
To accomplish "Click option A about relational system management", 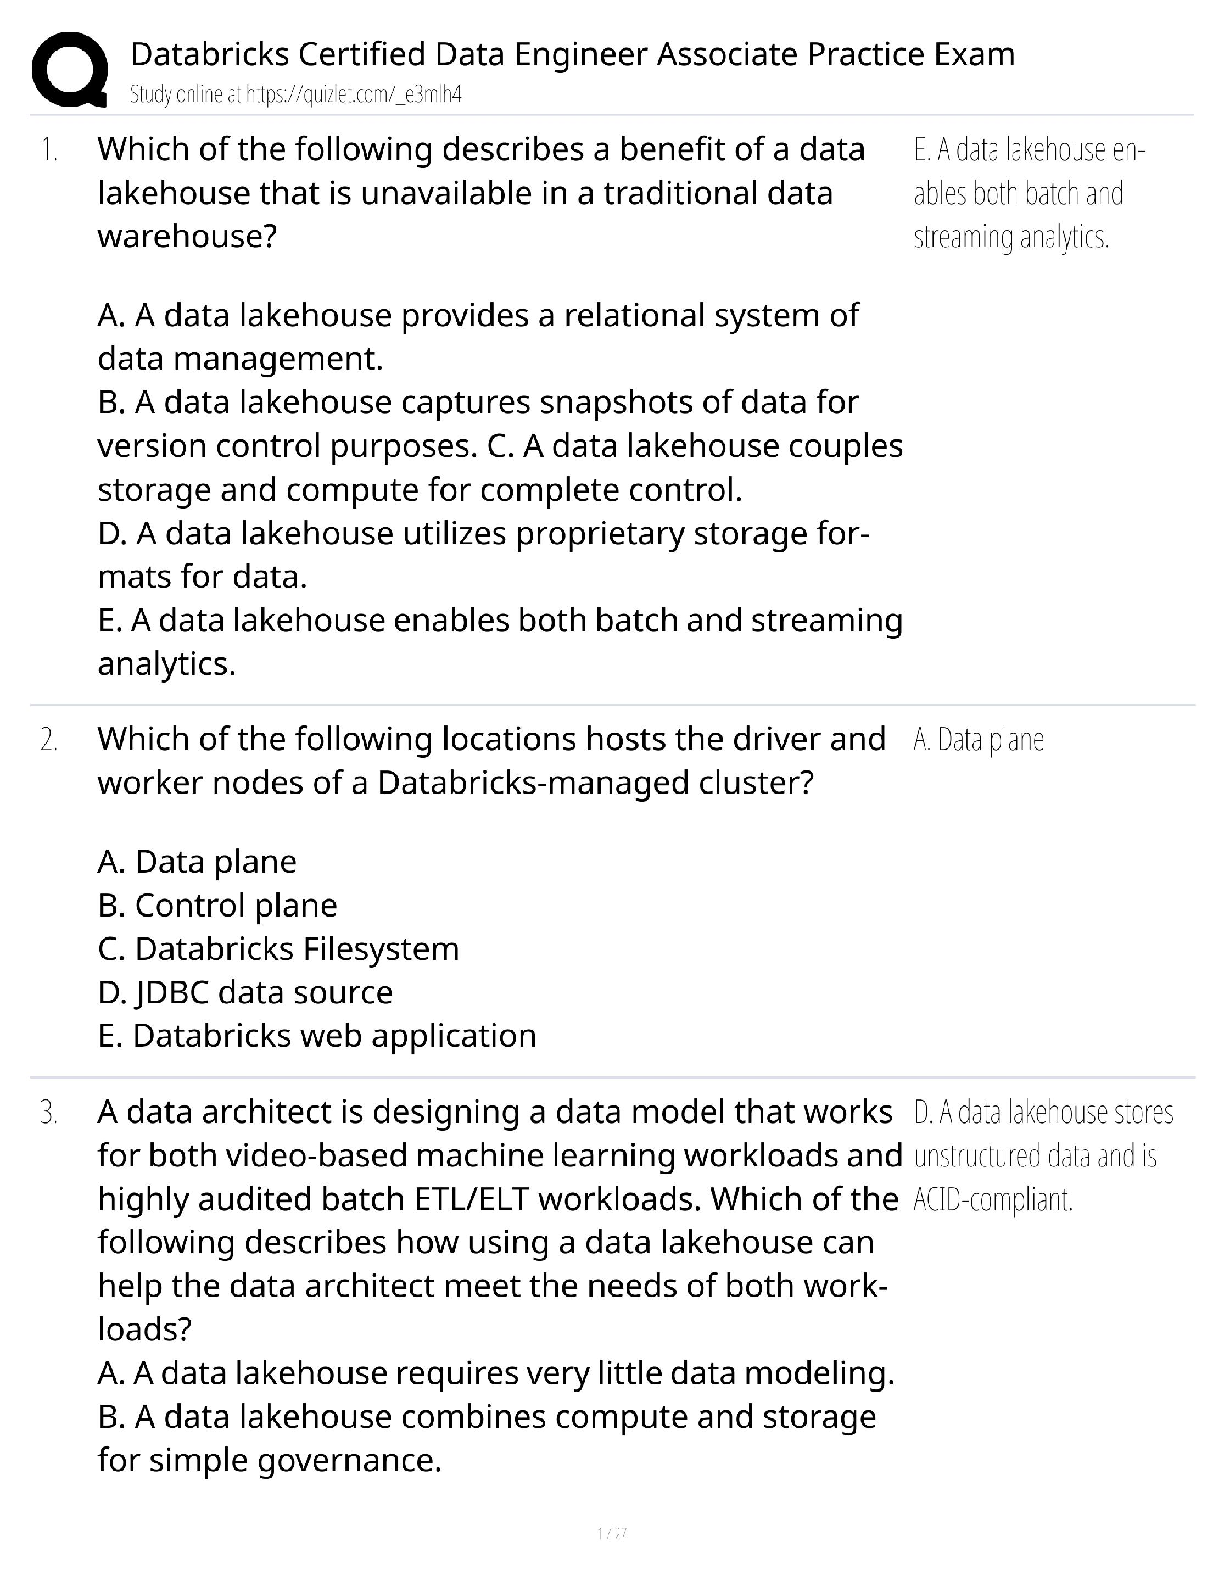I will tap(478, 337).
